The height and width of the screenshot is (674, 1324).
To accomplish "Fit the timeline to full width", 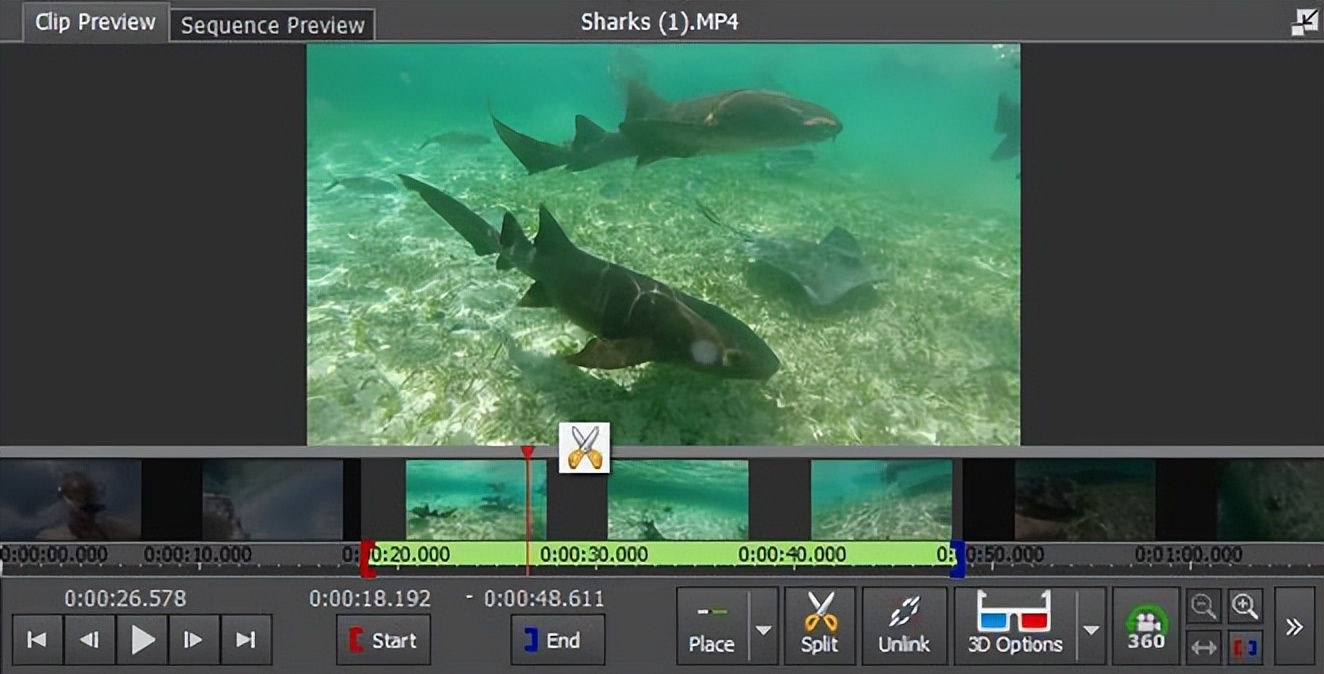I will (1204, 647).
